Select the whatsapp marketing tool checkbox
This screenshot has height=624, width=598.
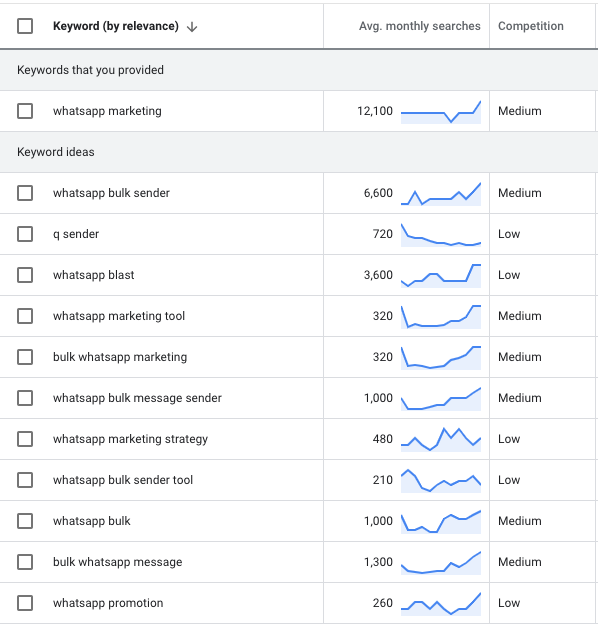click(x=25, y=316)
